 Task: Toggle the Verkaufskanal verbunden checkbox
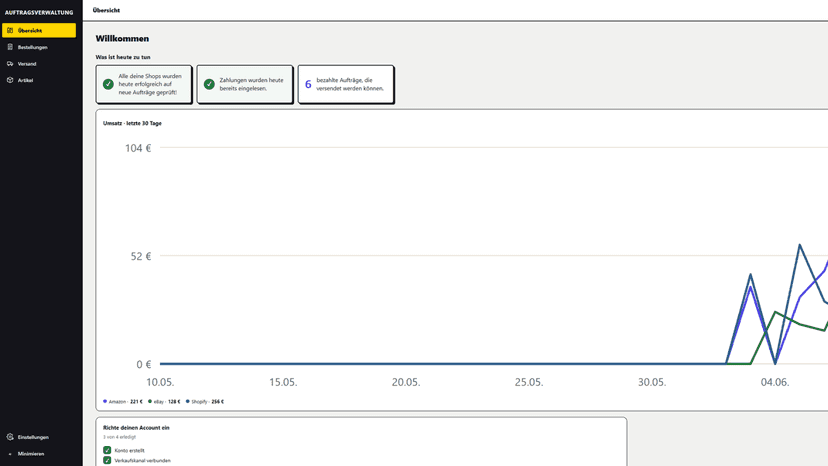point(107,460)
